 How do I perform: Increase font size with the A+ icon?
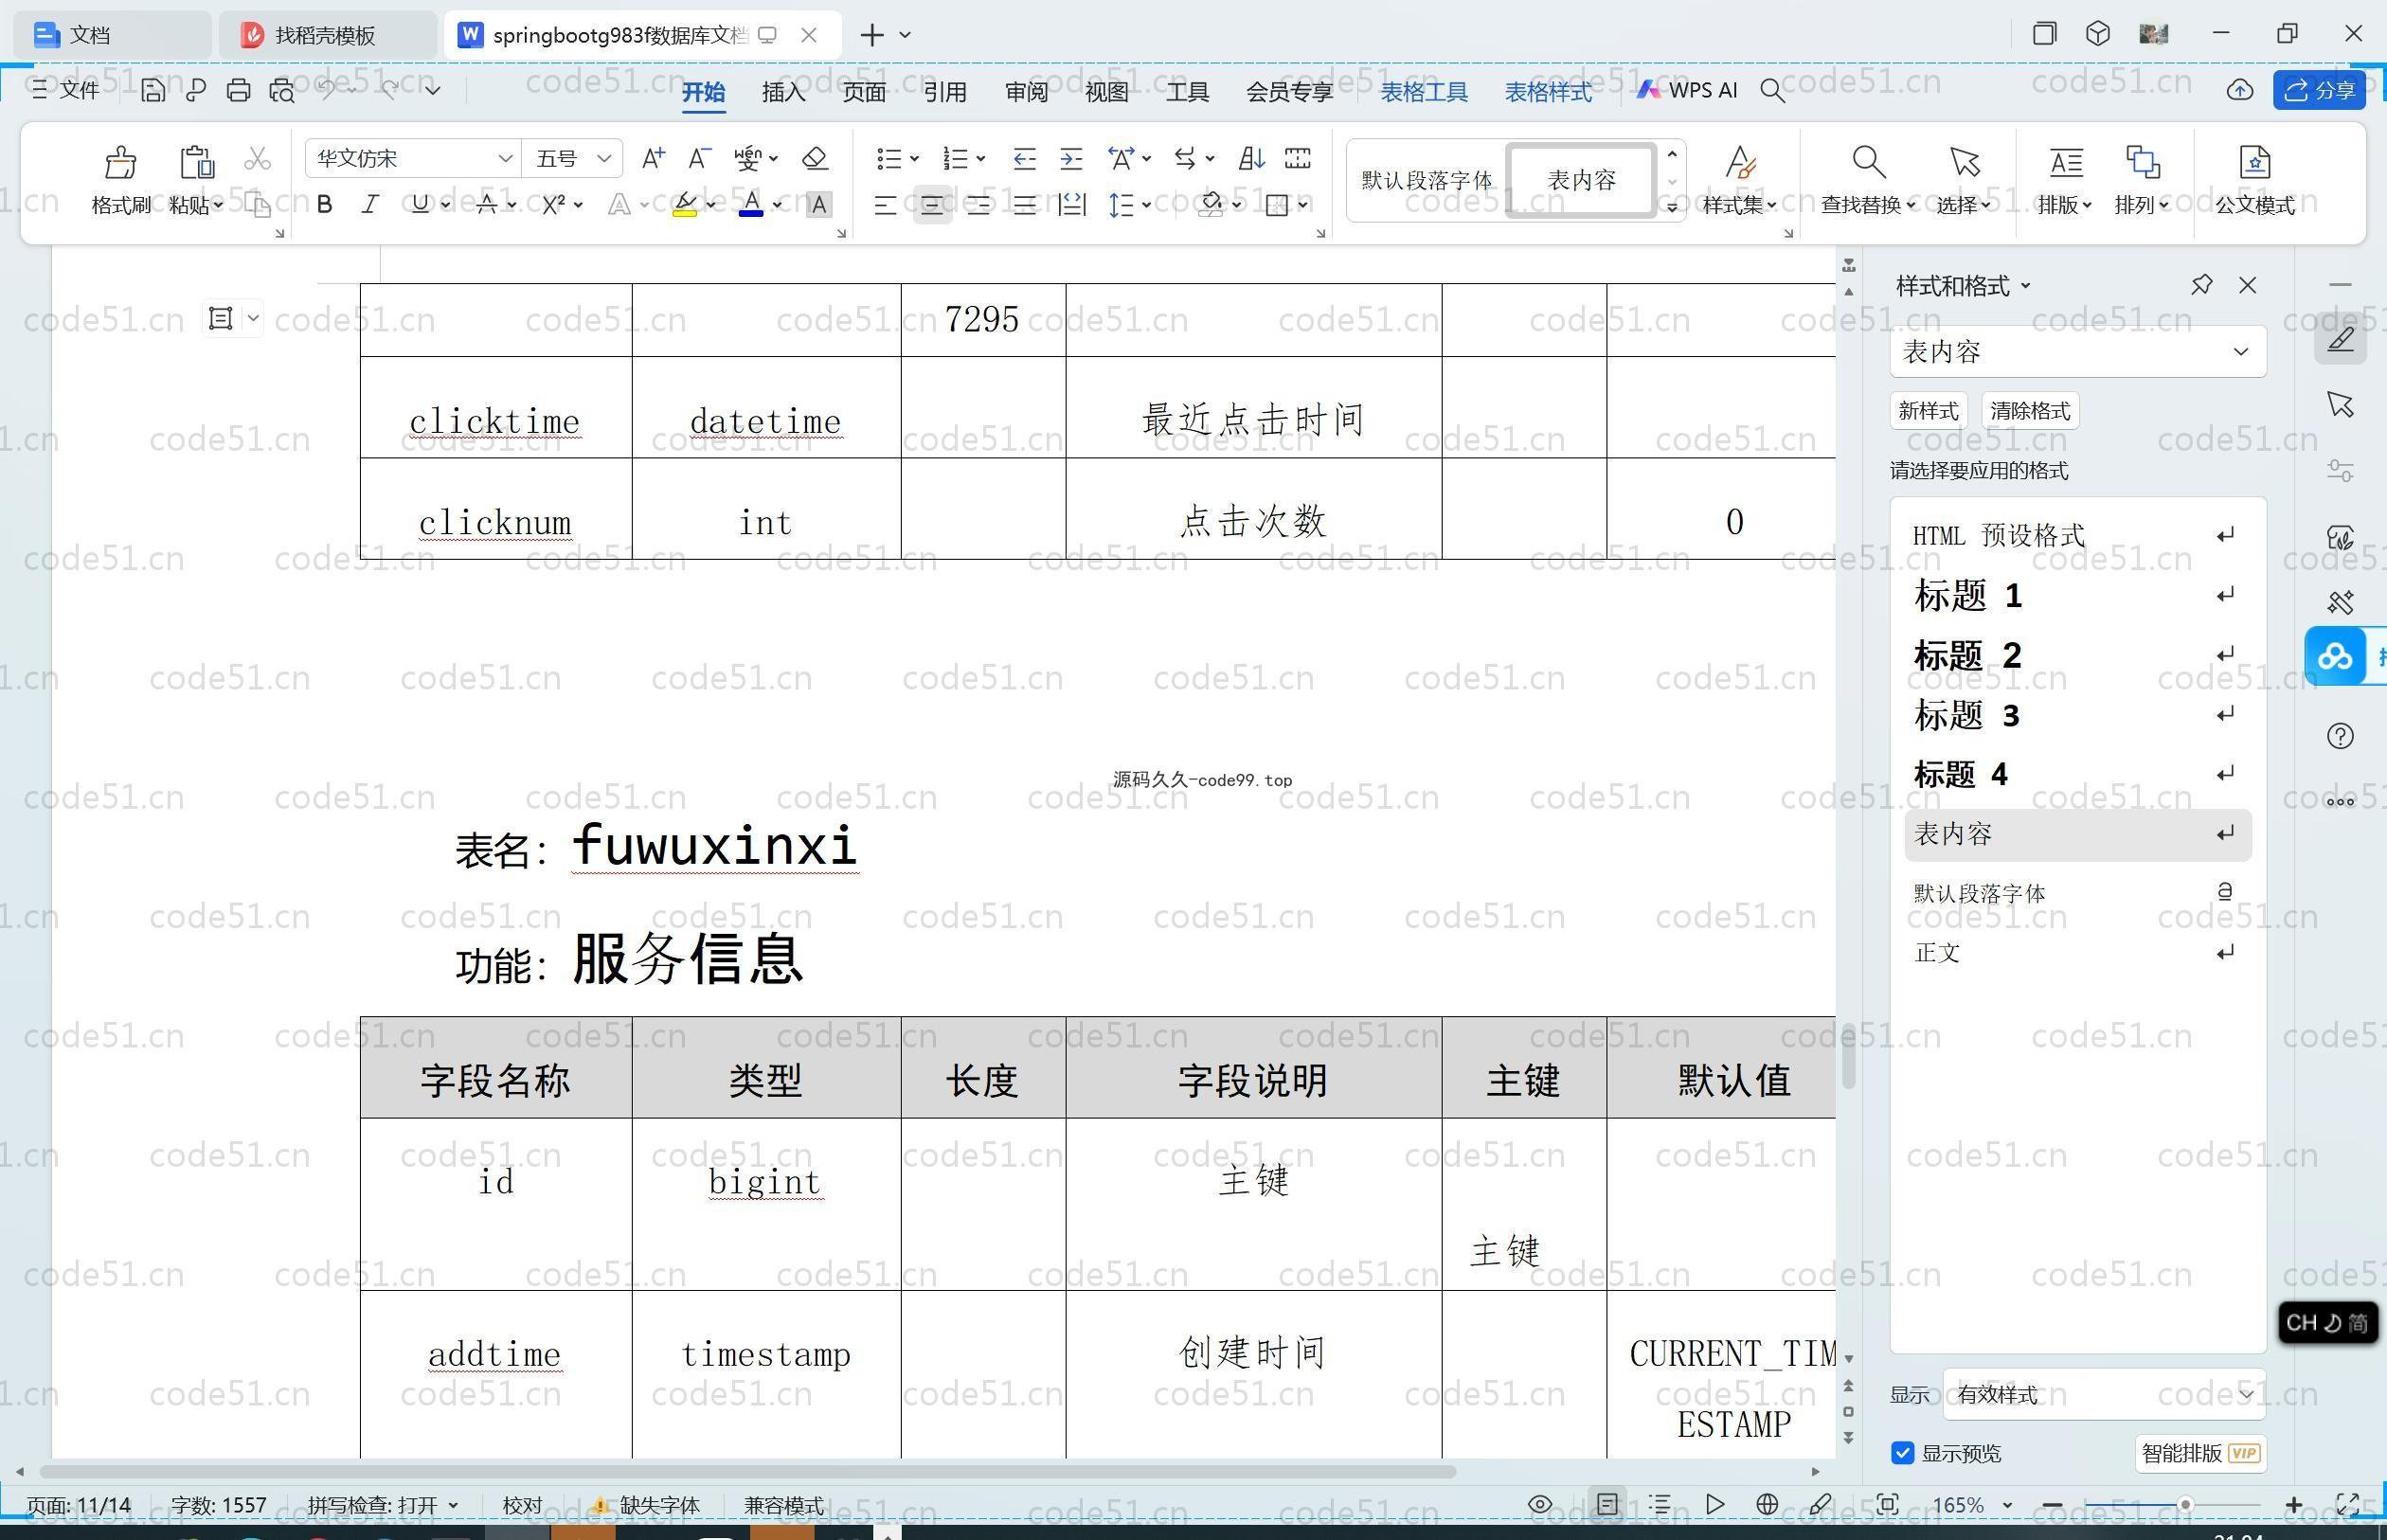(x=653, y=158)
